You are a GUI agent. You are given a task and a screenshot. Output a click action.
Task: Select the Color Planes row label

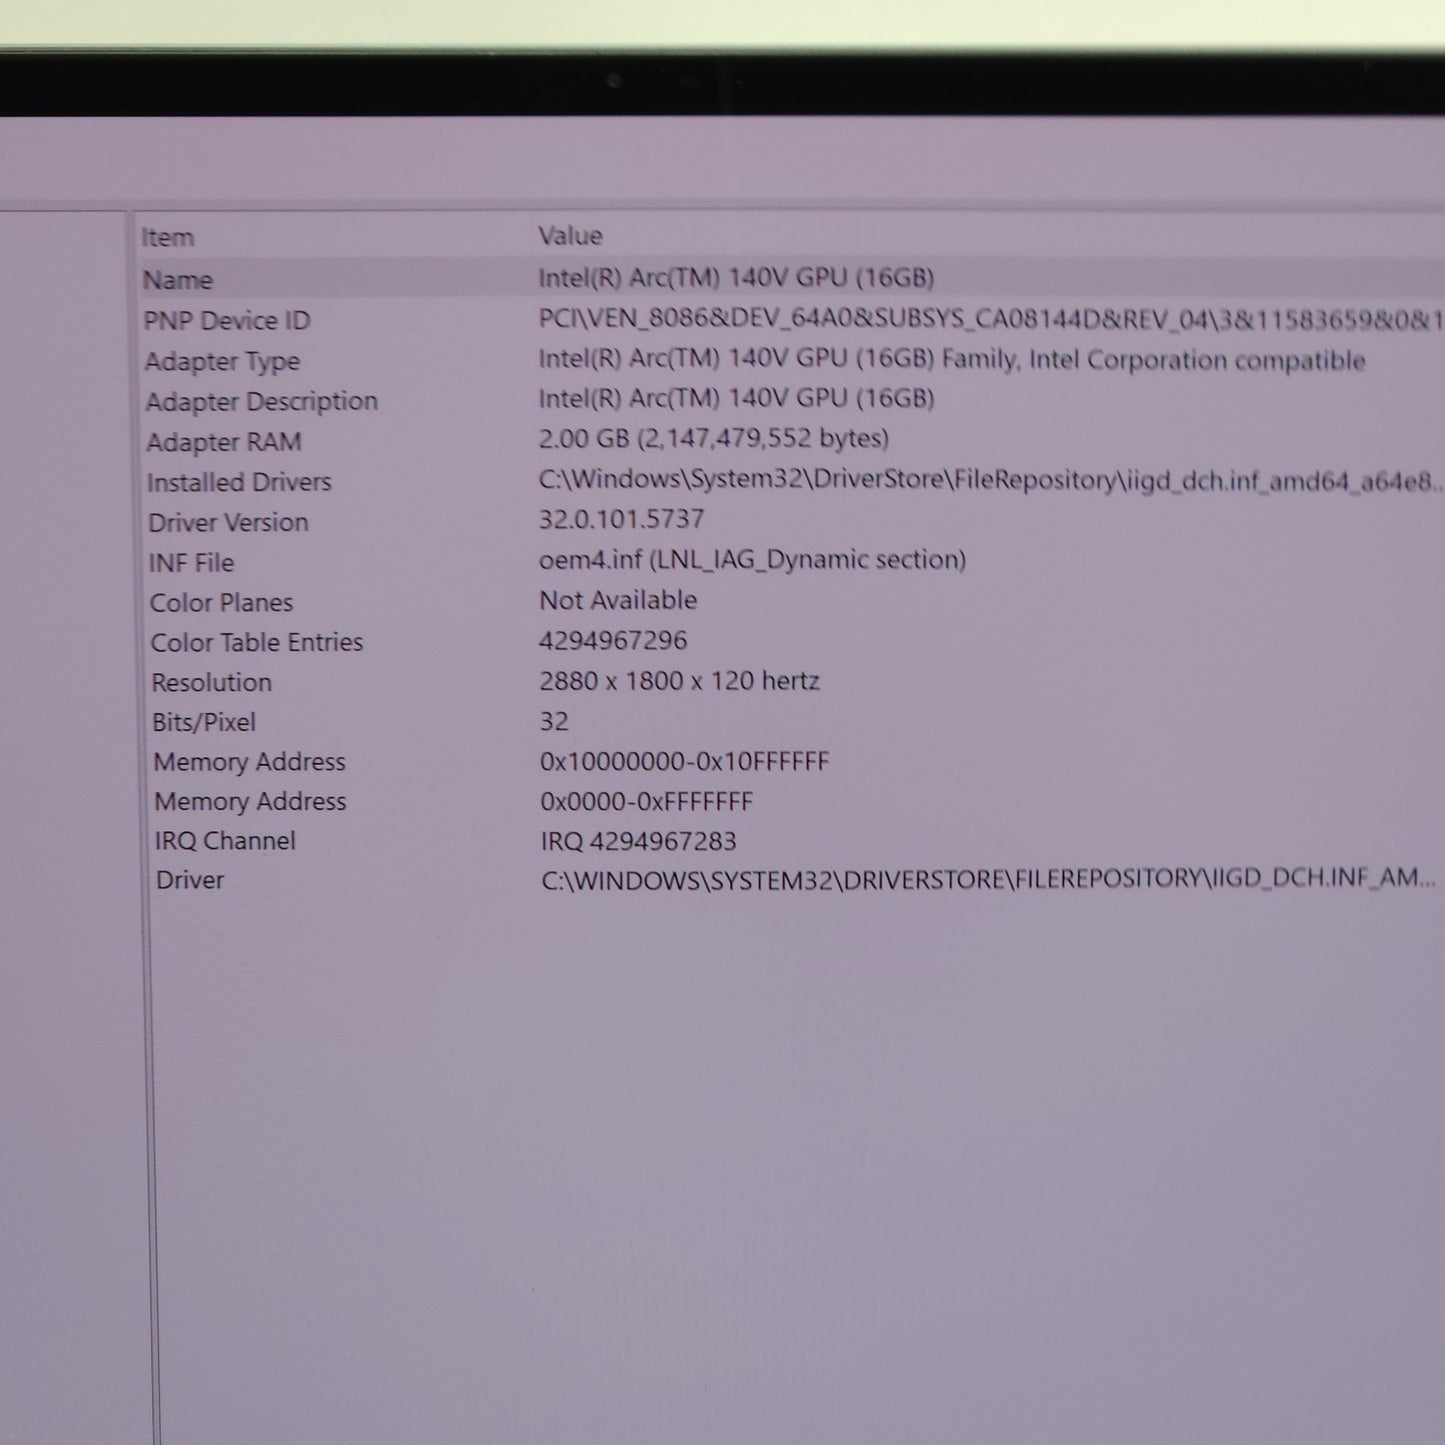(221, 603)
